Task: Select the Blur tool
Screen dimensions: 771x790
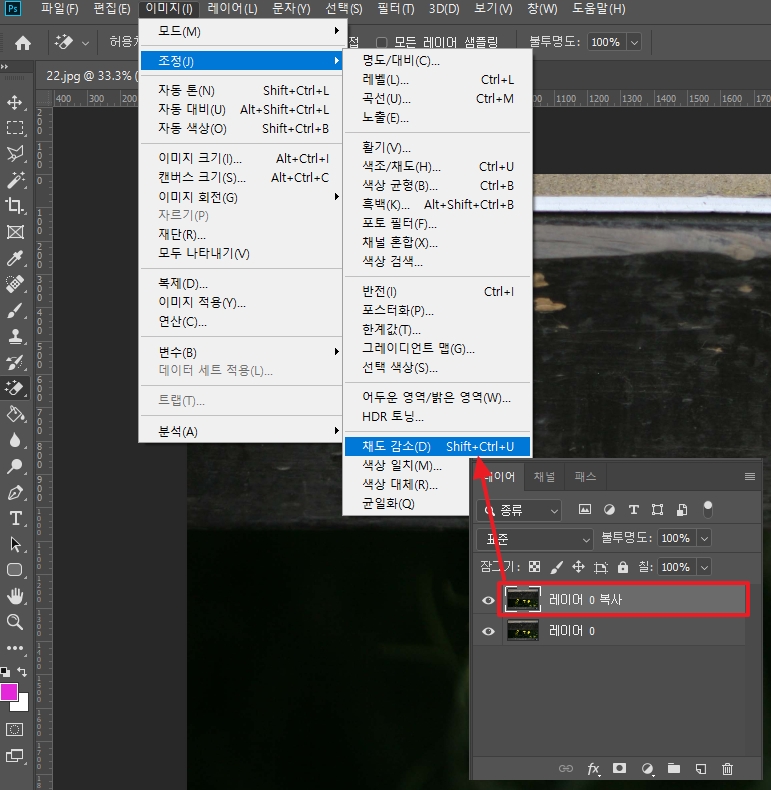Action: 15,440
